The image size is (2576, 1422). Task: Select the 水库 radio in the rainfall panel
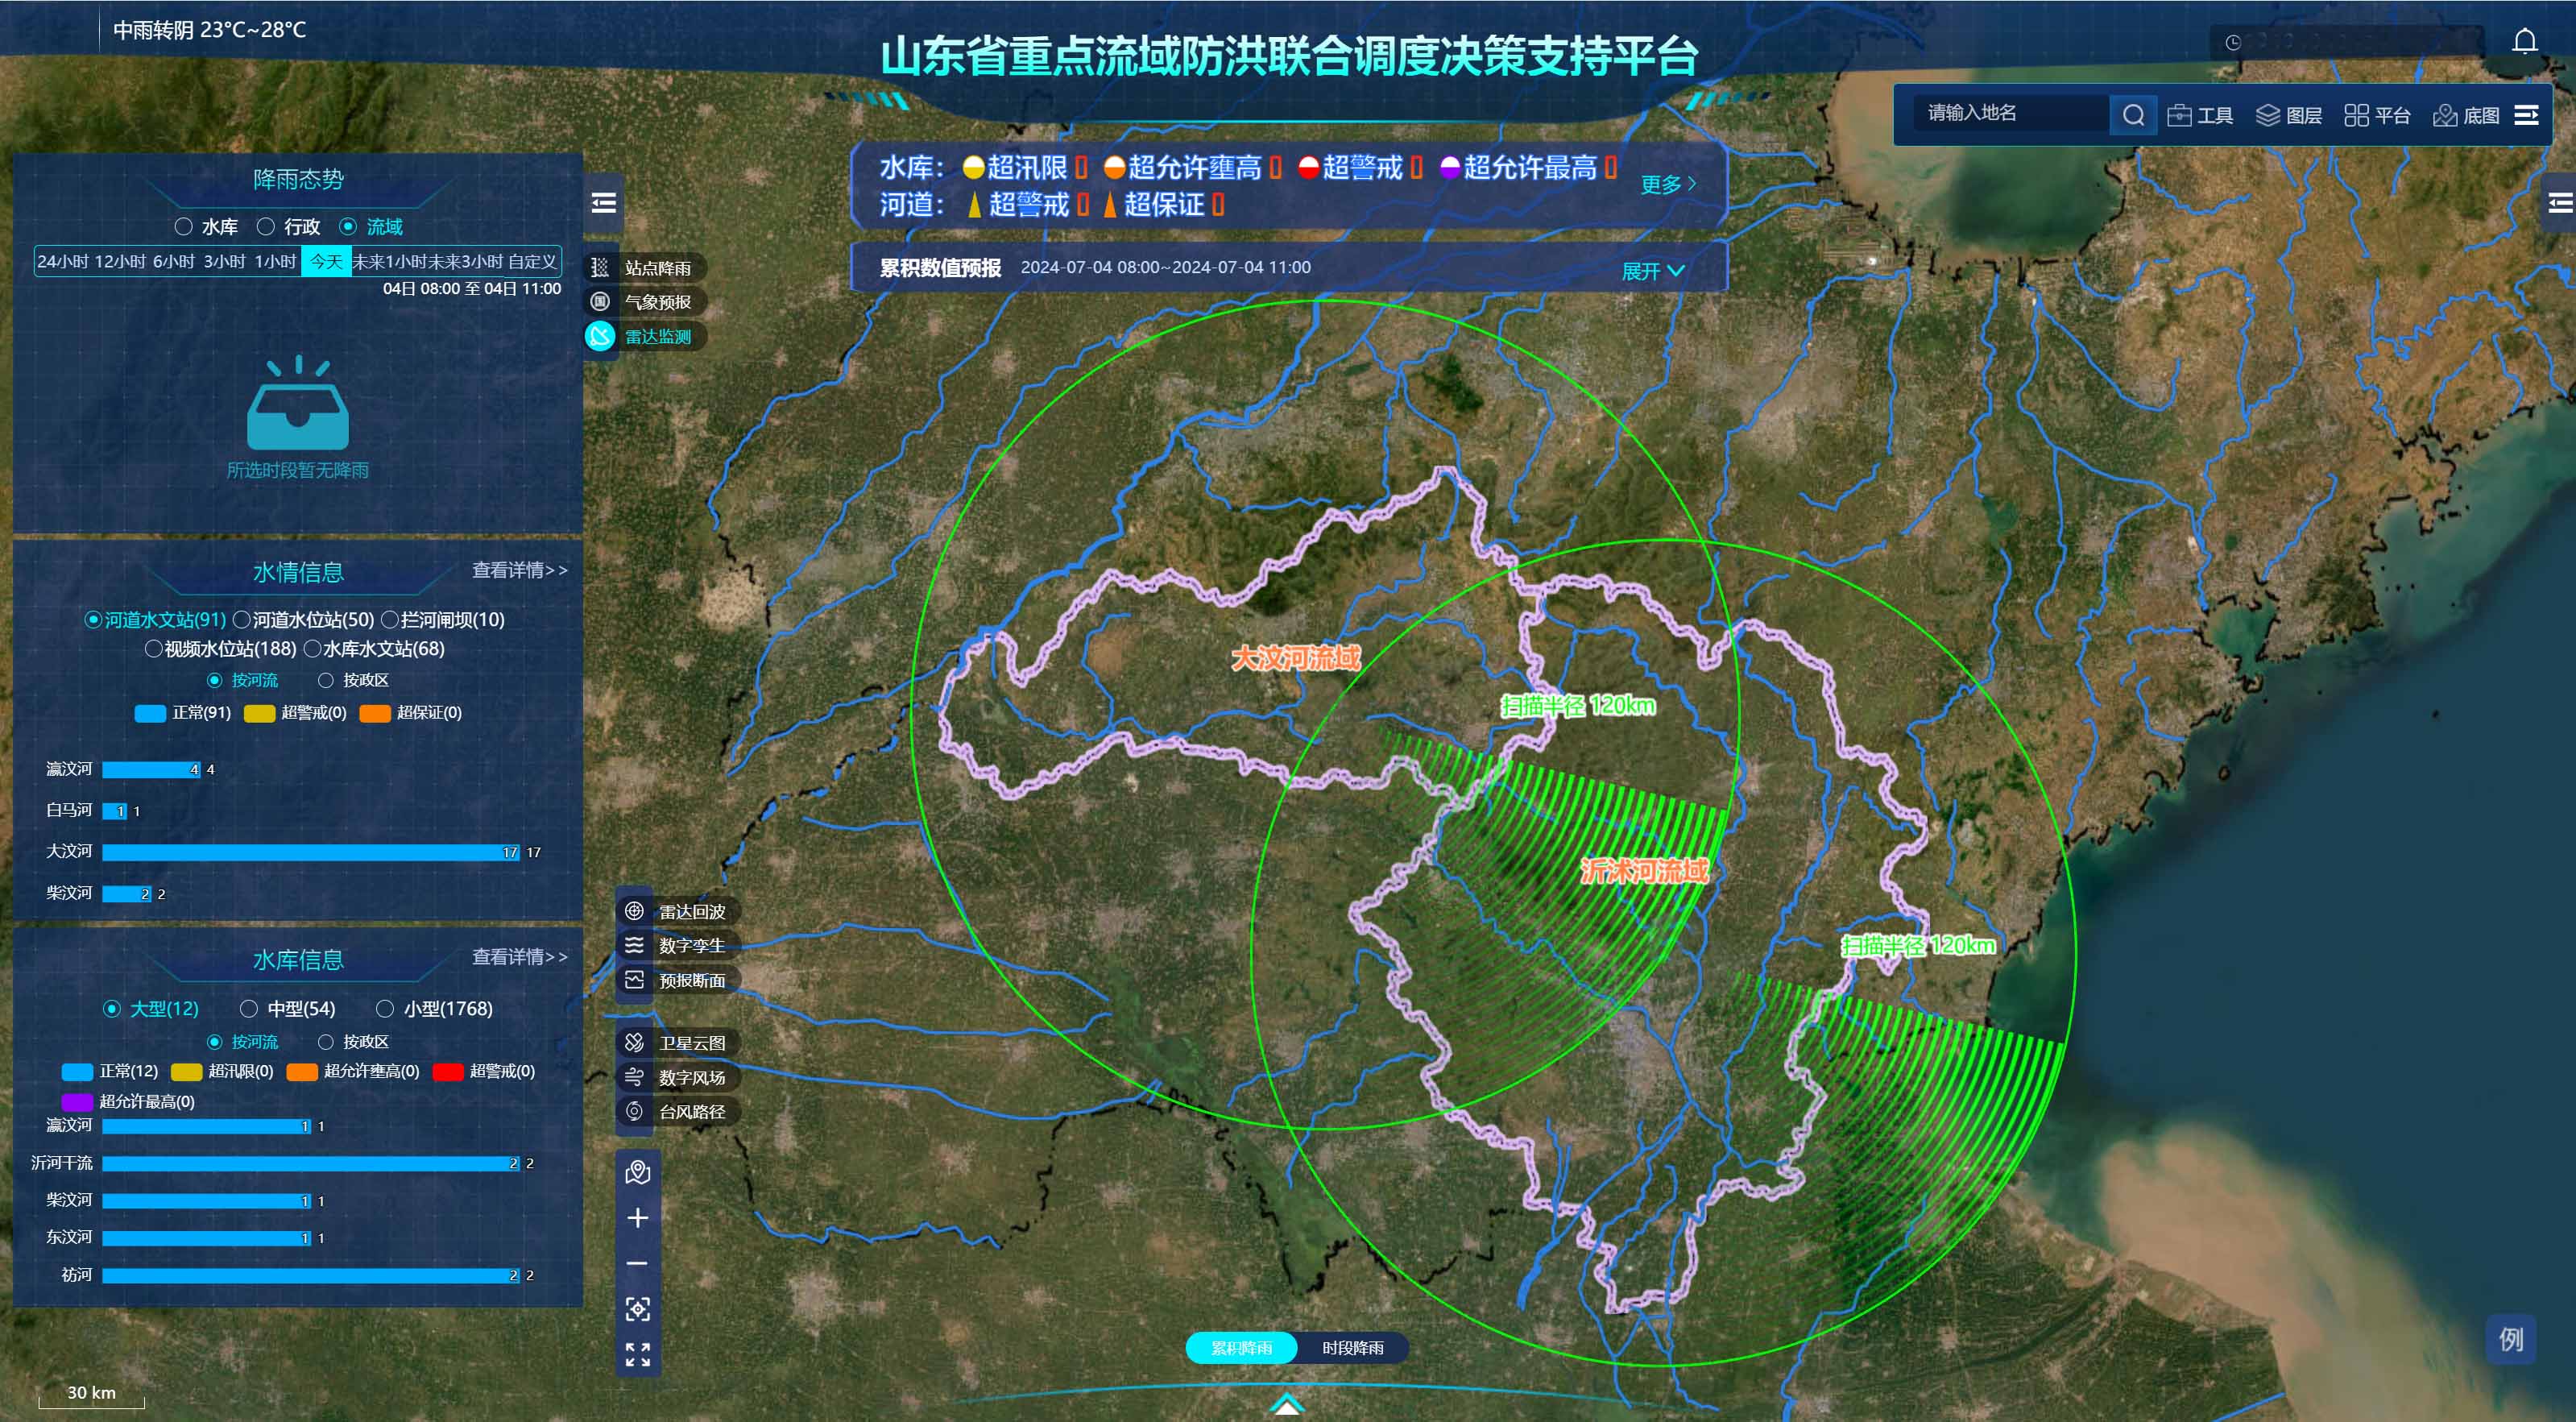(184, 227)
